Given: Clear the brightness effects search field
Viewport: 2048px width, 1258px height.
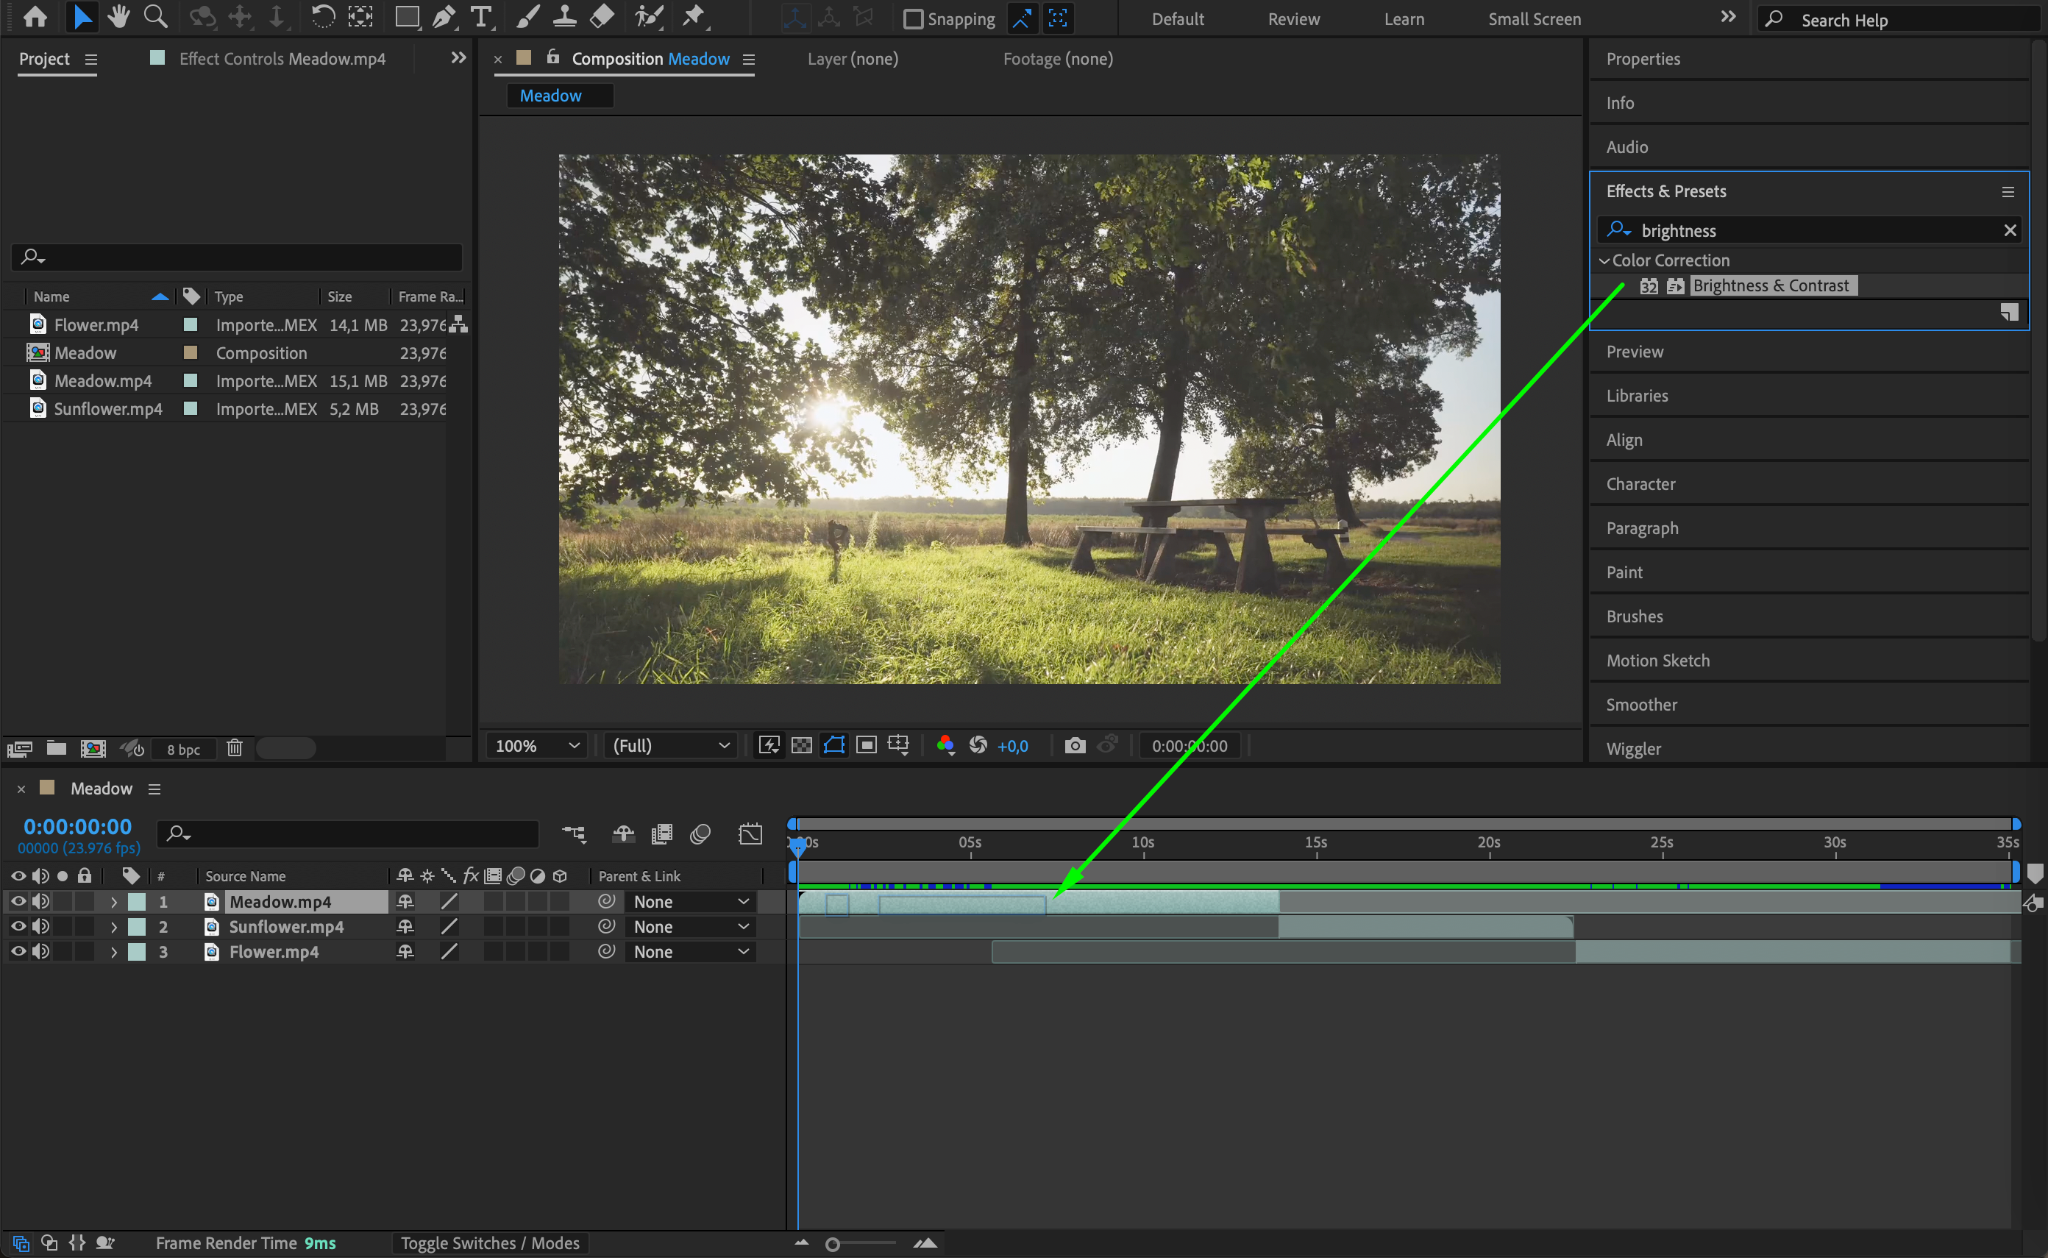Looking at the screenshot, I should 2010,230.
